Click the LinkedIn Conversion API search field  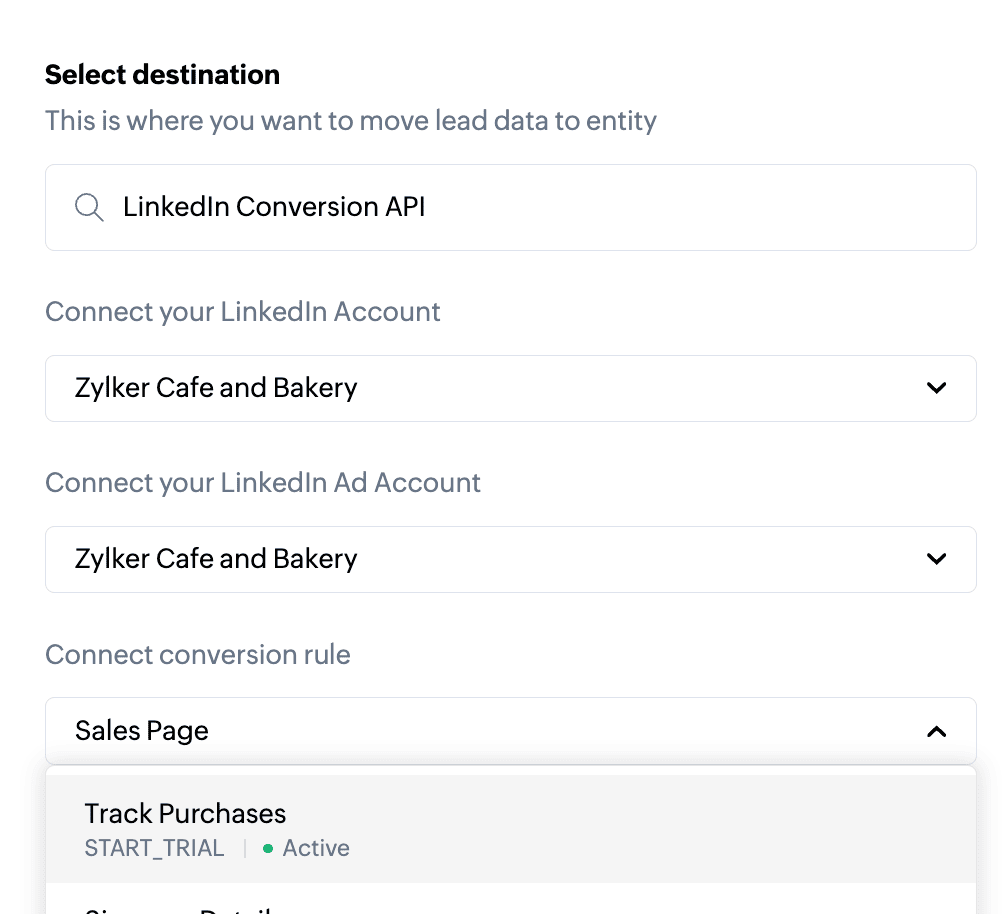point(510,207)
